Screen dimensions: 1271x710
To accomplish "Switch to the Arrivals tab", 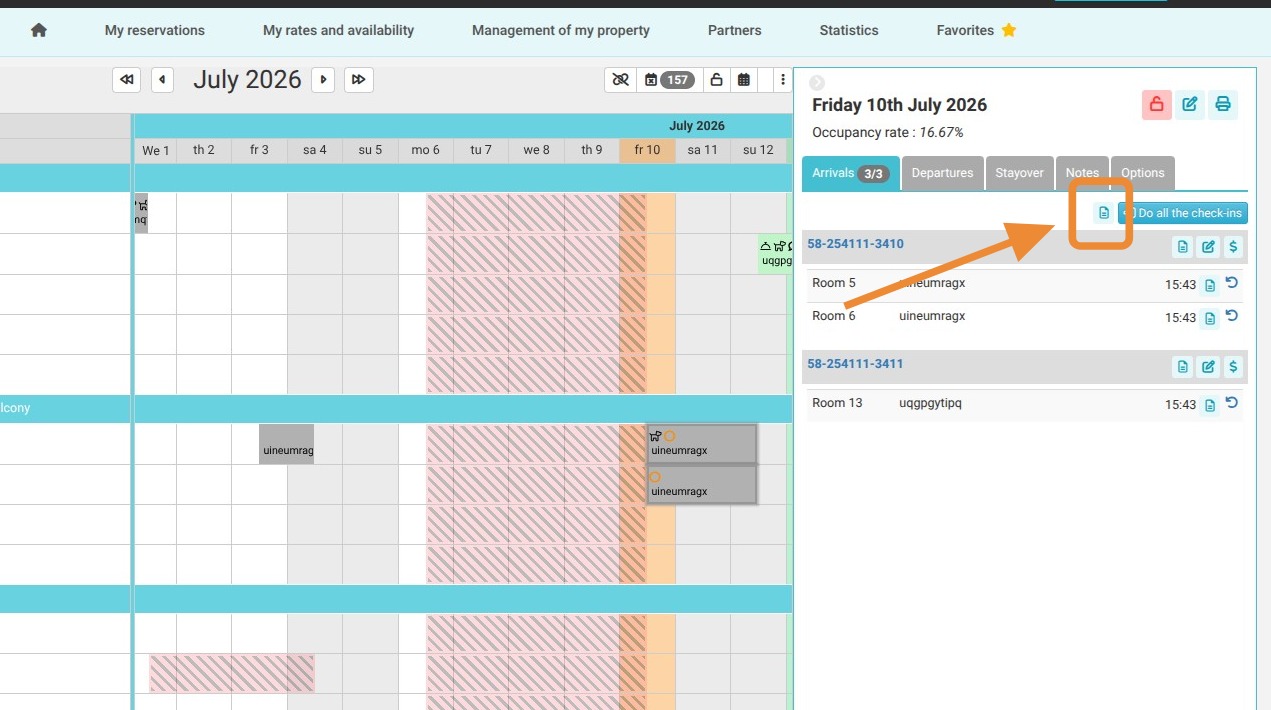I will 850,173.
